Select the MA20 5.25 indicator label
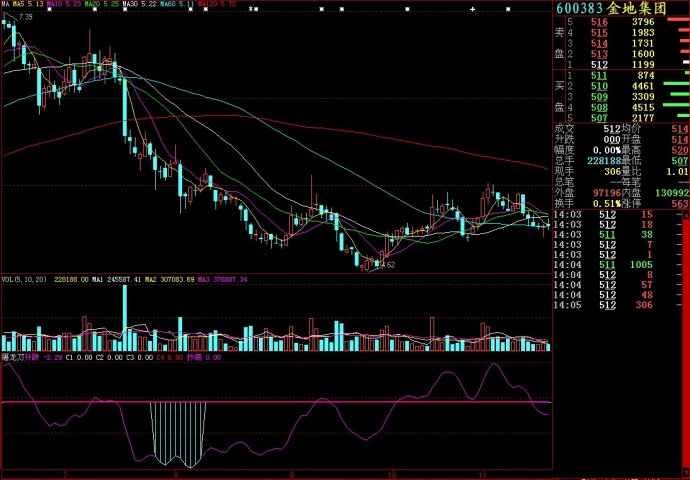Viewport: 690px width, 480px height. pyautogui.click(x=102, y=4)
